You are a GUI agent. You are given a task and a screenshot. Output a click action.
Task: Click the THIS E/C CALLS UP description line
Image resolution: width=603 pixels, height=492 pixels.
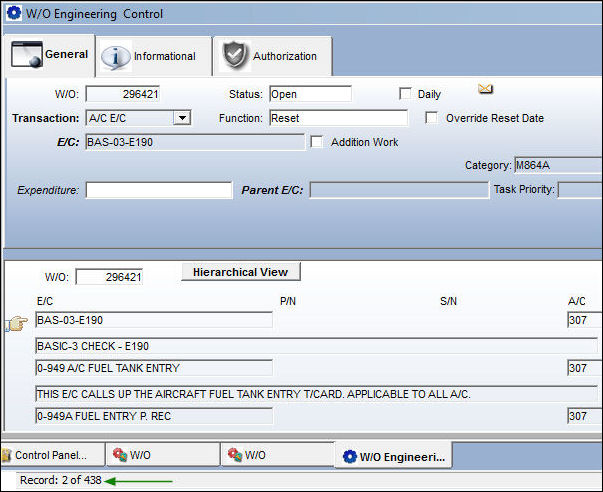pyautogui.click(x=316, y=394)
